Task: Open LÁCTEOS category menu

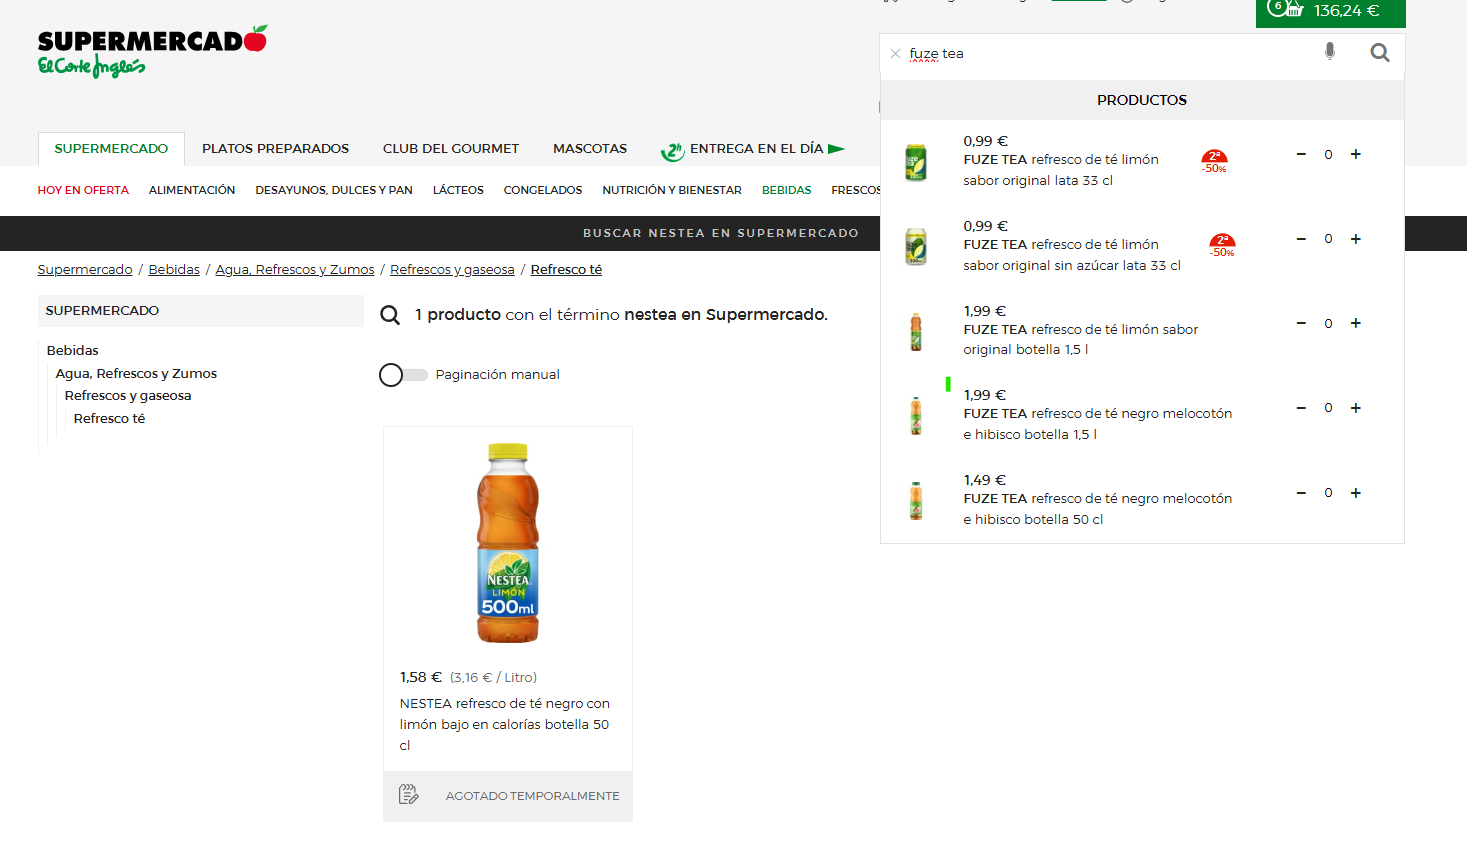Action: click(458, 190)
